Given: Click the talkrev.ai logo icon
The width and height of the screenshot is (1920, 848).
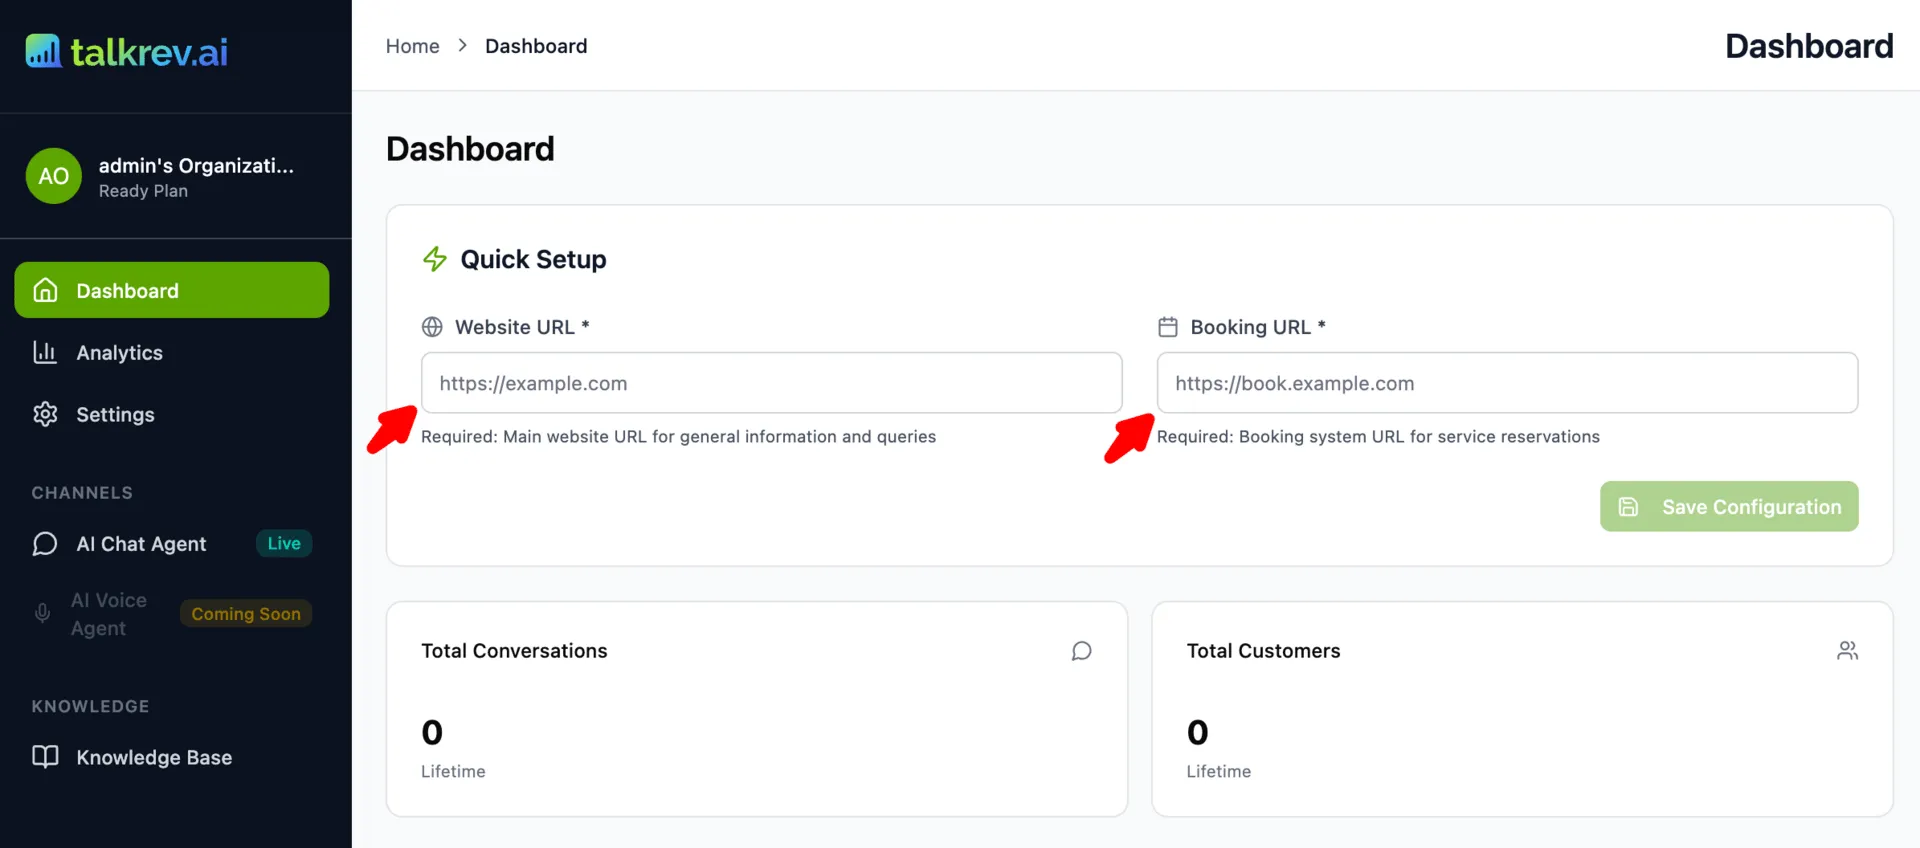Looking at the screenshot, I should click(x=43, y=51).
